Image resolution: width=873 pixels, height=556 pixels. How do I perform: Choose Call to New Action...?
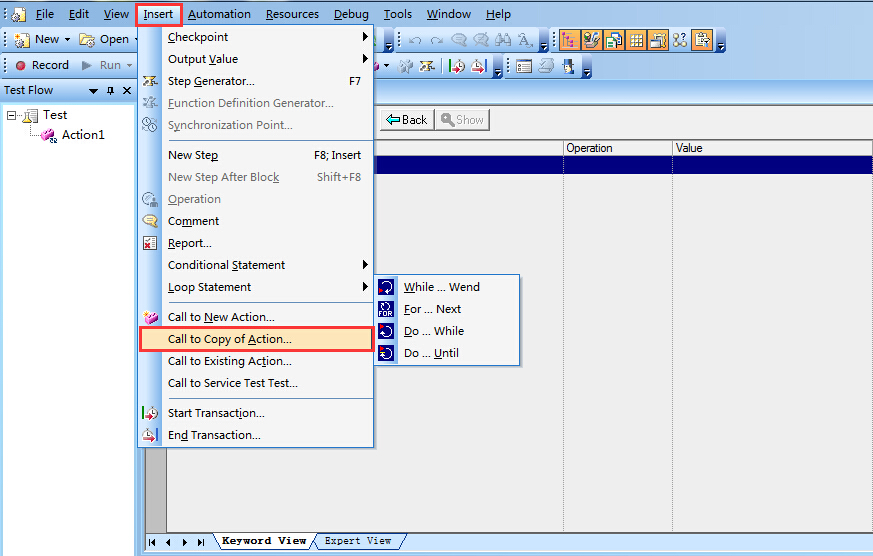click(256, 317)
